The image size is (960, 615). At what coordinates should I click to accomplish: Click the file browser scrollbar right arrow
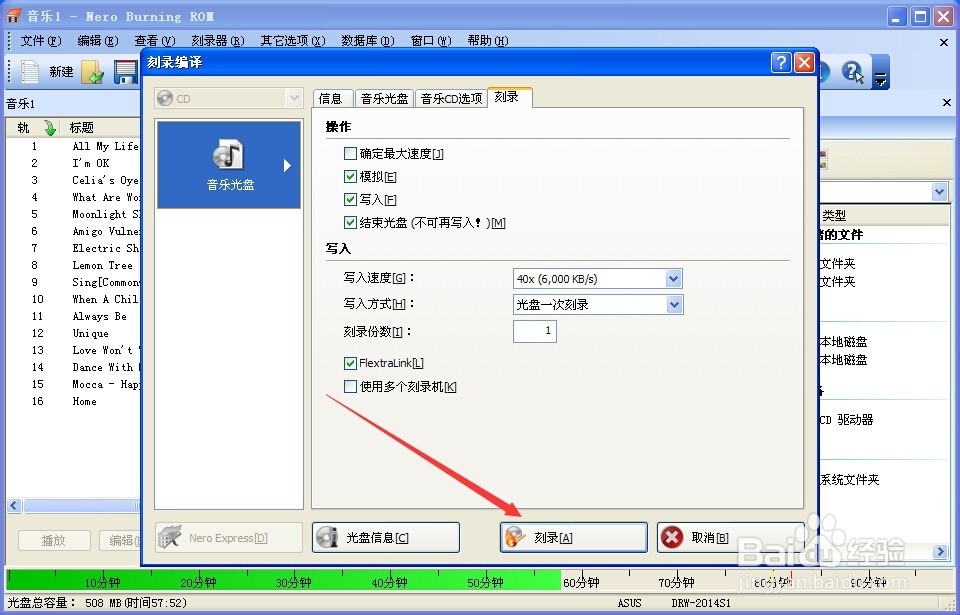940,551
